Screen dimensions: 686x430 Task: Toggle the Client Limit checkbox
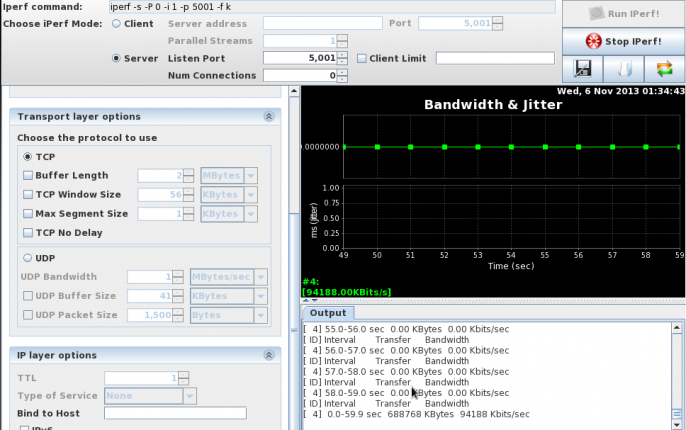pyautogui.click(x=362, y=58)
